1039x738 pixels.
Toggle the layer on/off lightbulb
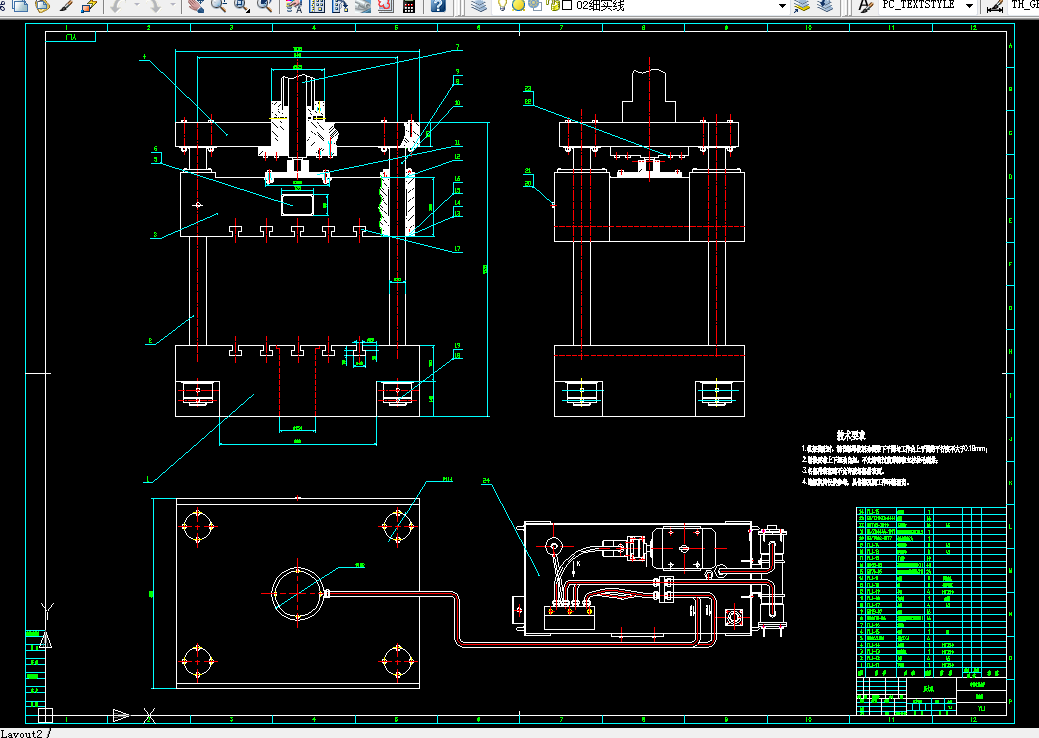pyautogui.click(x=502, y=6)
